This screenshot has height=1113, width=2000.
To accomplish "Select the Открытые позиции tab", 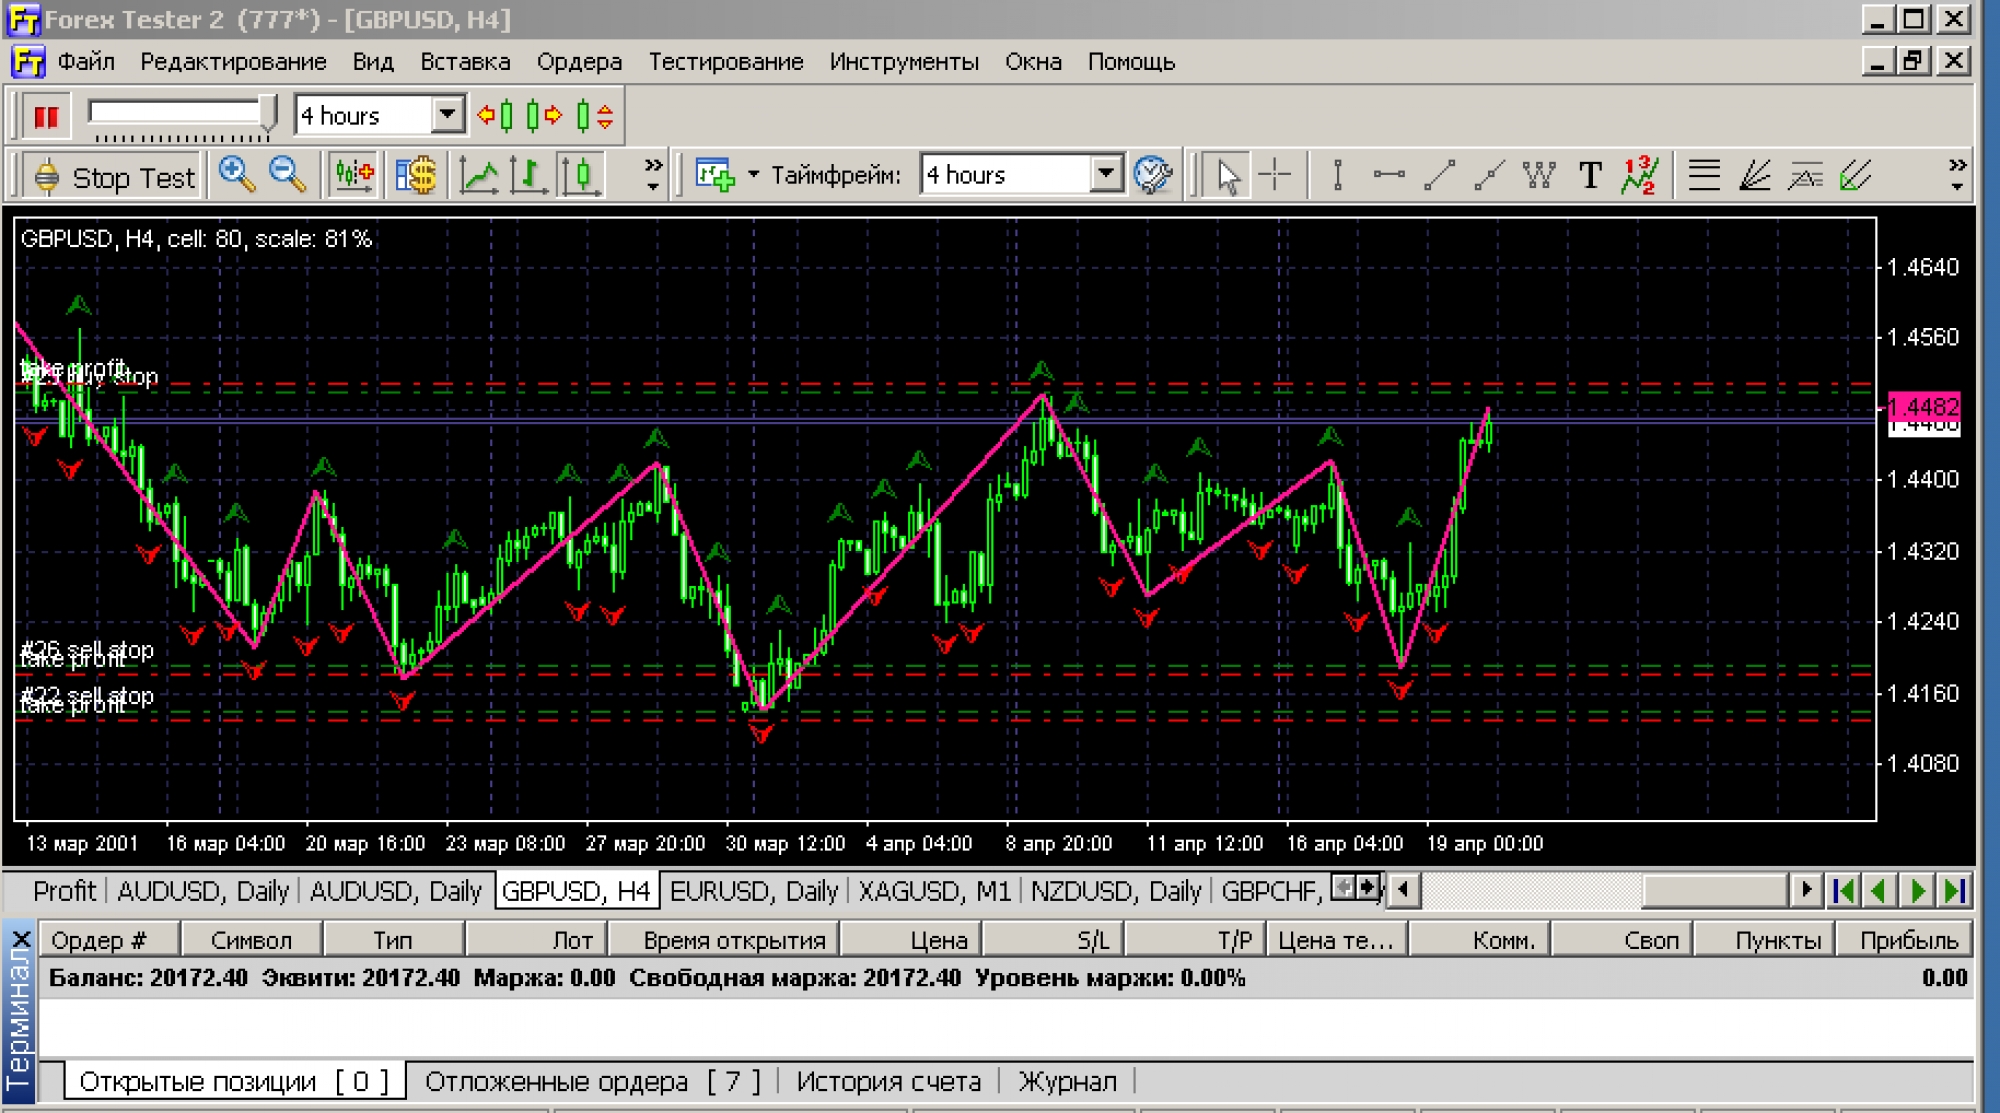I will pyautogui.click(x=234, y=1081).
